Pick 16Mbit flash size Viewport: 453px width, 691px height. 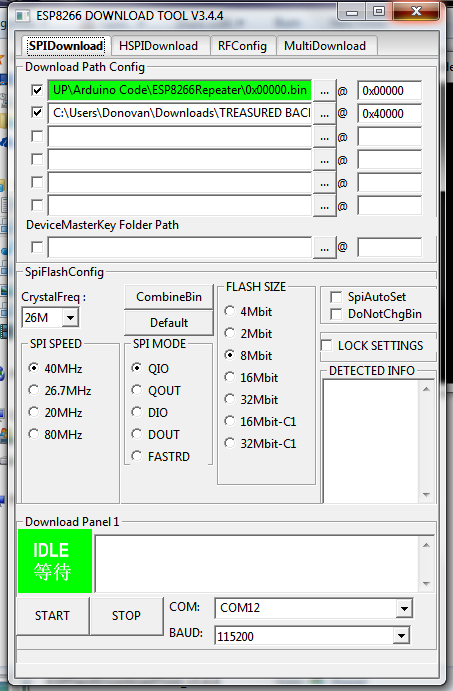click(x=251, y=378)
